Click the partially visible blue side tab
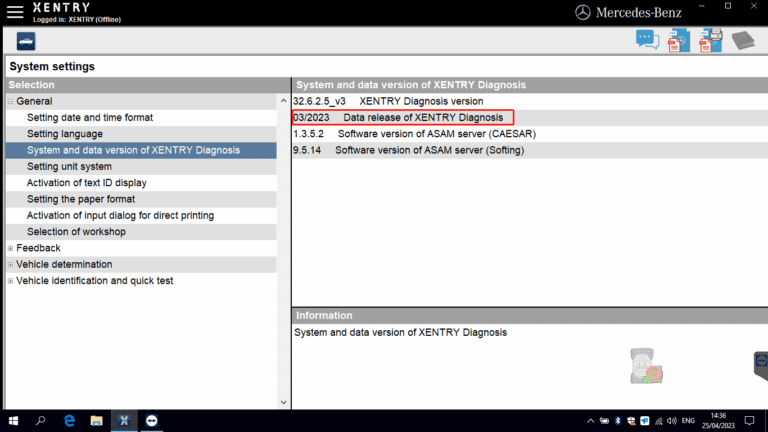The width and height of the screenshot is (768, 432). tap(761, 365)
